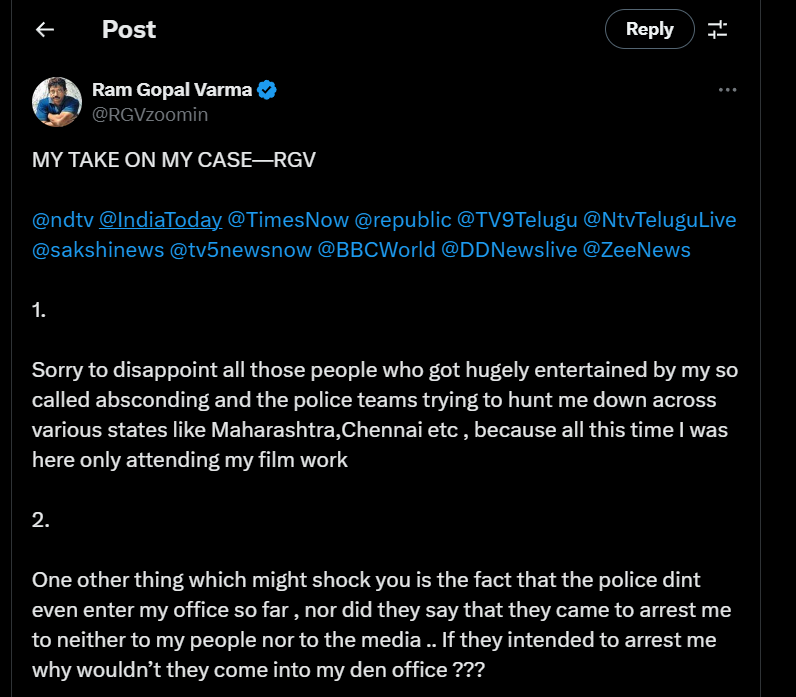The height and width of the screenshot is (697, 796).
Task: Open the three-dot more options menu
Action: tap(728, 90)
